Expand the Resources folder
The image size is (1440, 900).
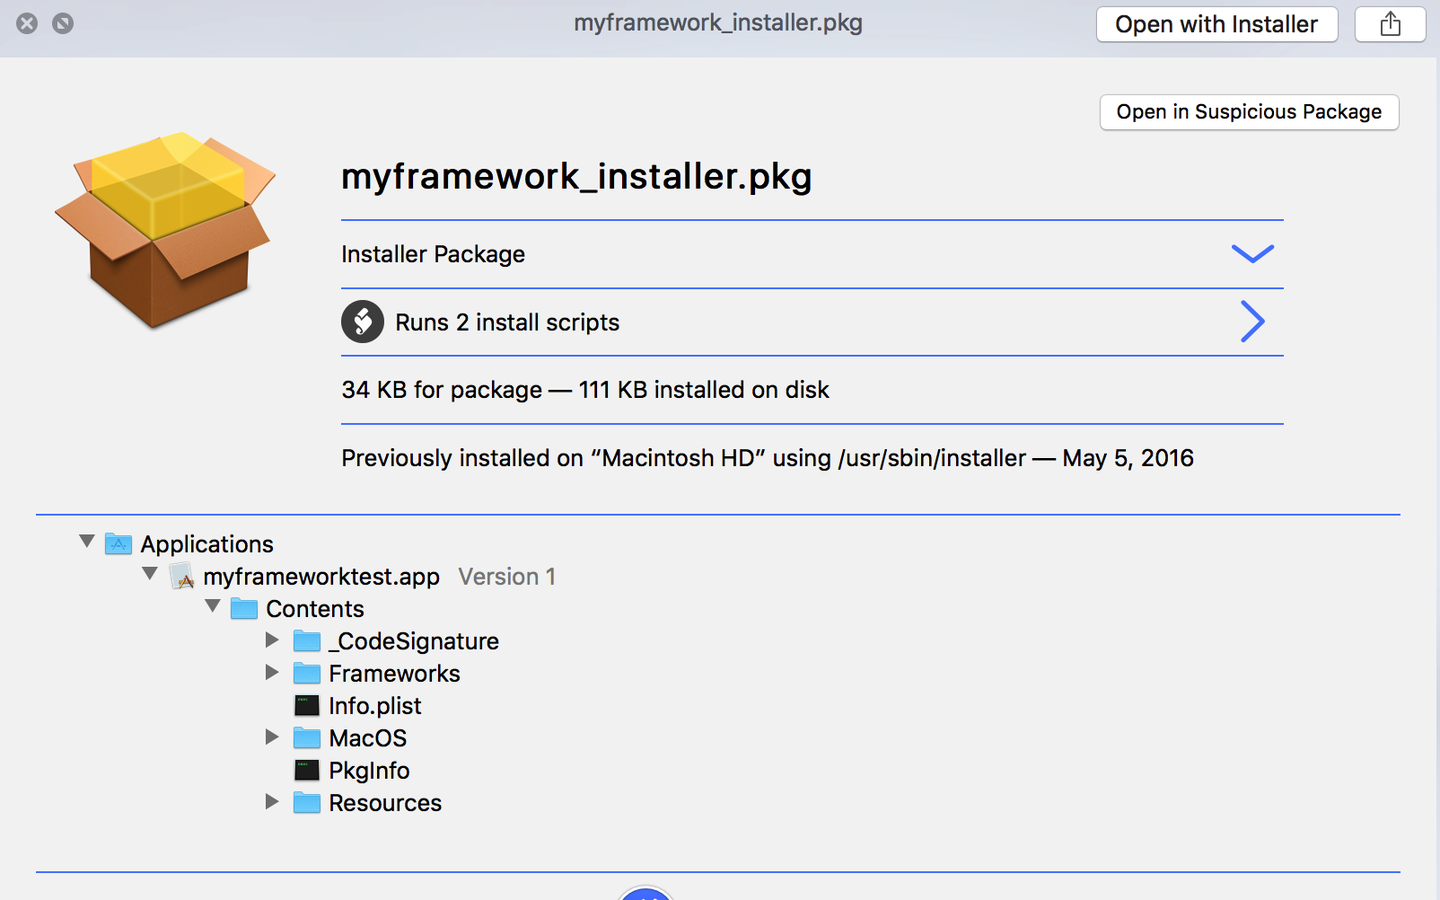point(272,802)
